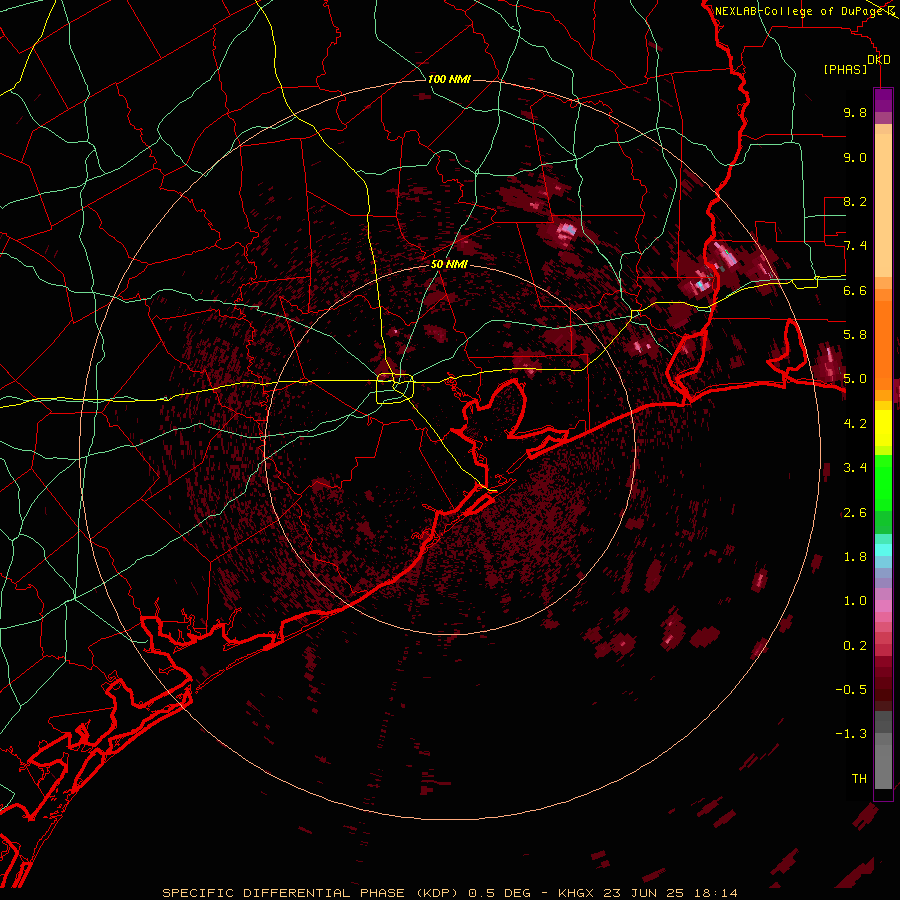
Task: Click the 50 NMI range ring label
Action: coord(449,264)
